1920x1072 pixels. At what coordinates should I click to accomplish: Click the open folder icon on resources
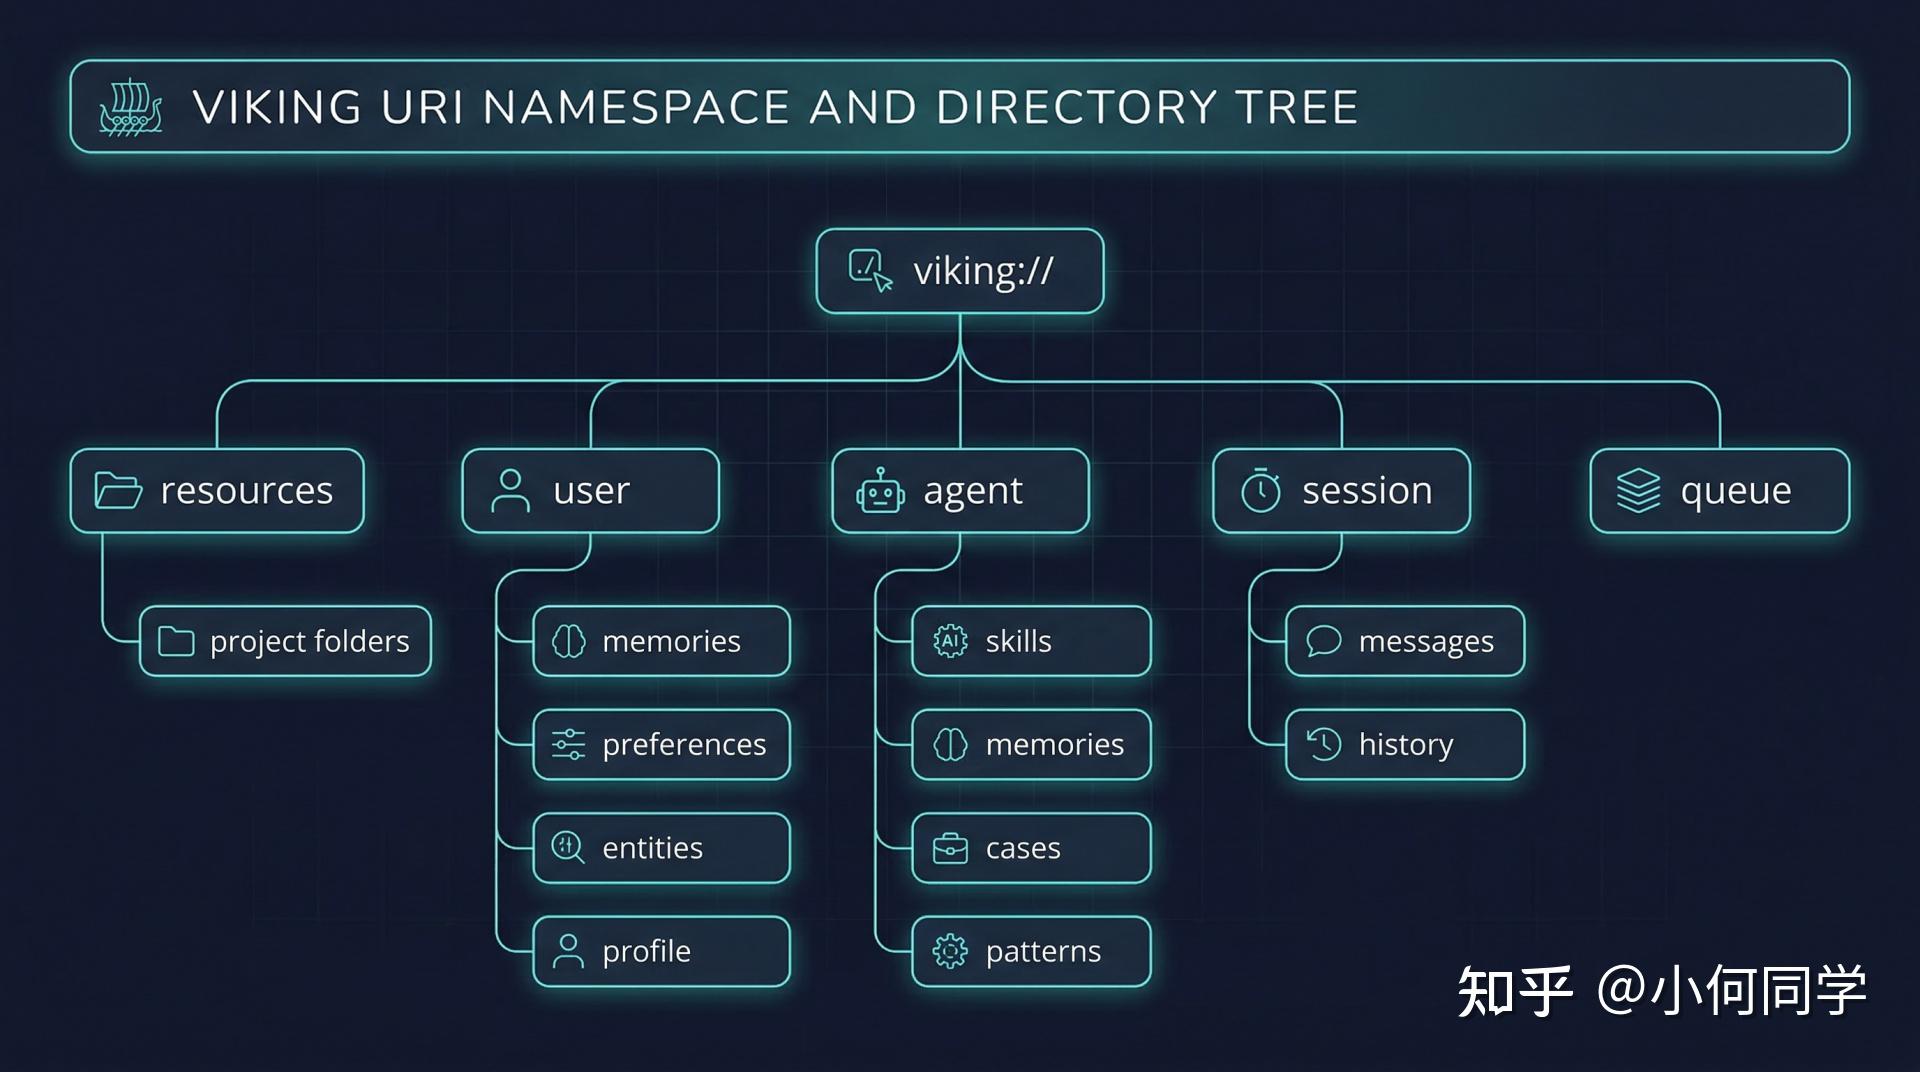point(118,491)
